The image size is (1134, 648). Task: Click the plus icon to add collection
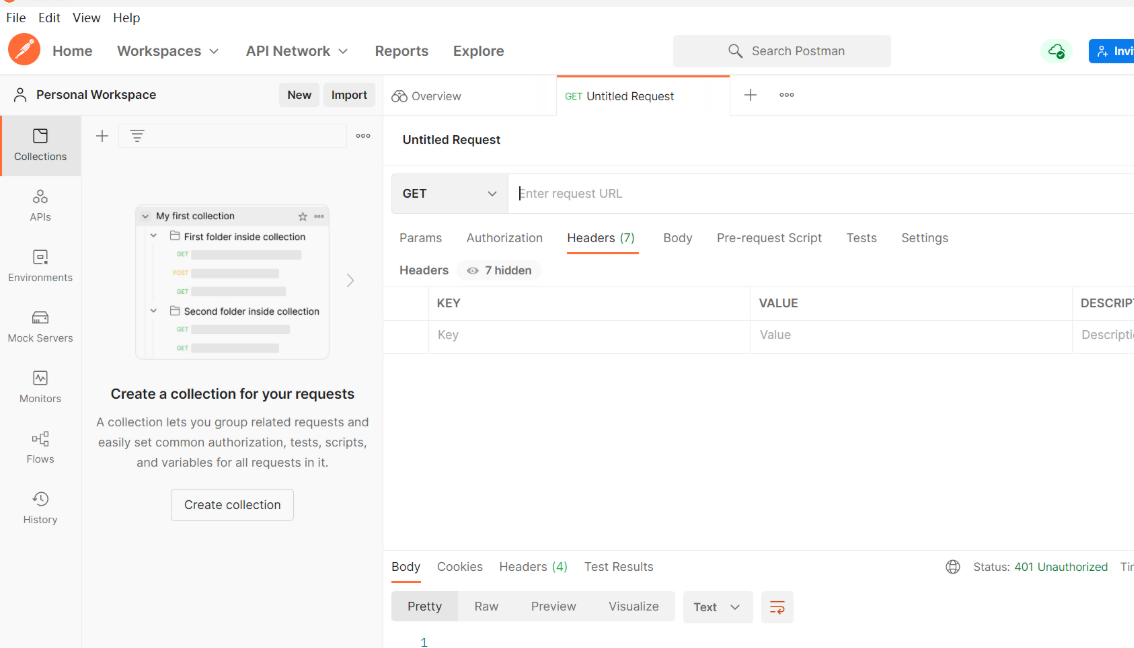click(x=102, y=136)
